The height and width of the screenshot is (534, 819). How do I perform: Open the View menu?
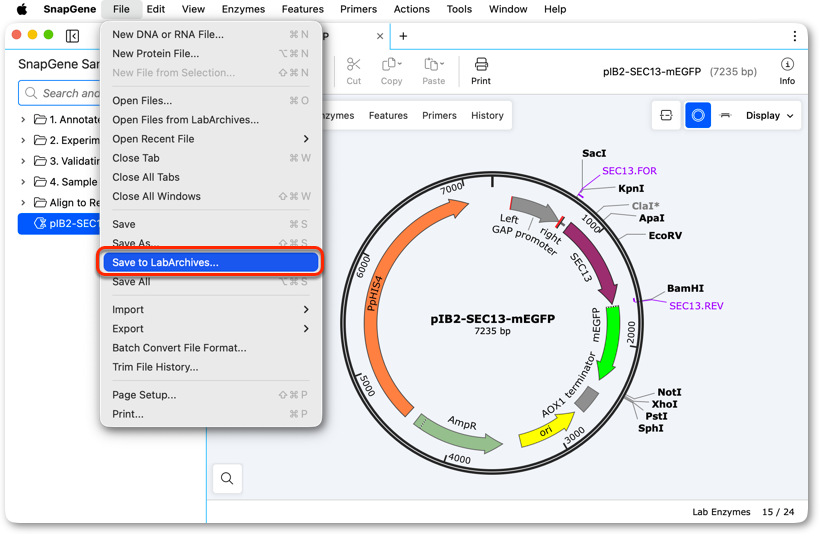(x=193, y=9)
